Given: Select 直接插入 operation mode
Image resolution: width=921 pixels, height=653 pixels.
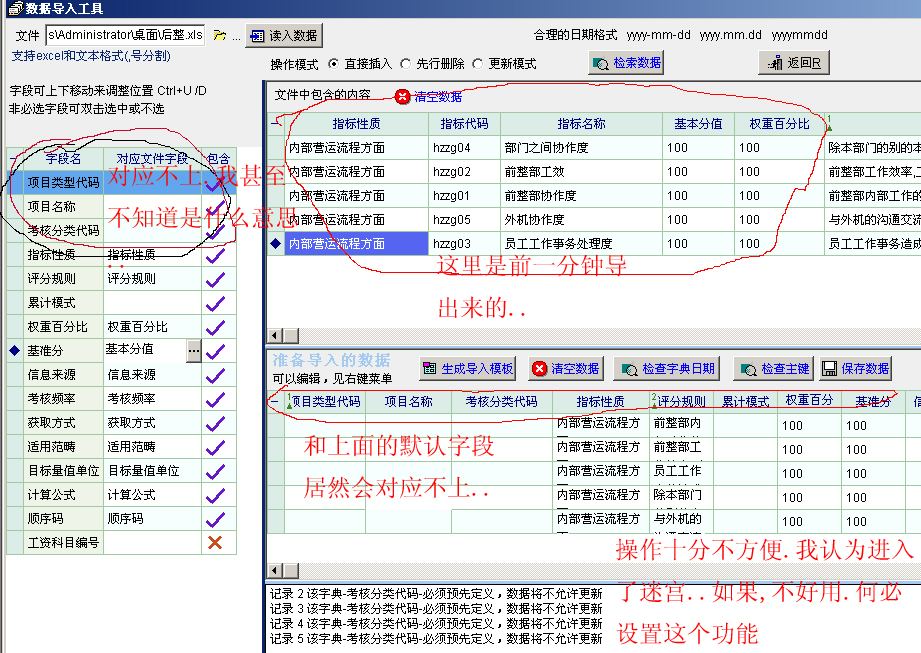Looking at the screenshot, I should click(x=334, y=63).
